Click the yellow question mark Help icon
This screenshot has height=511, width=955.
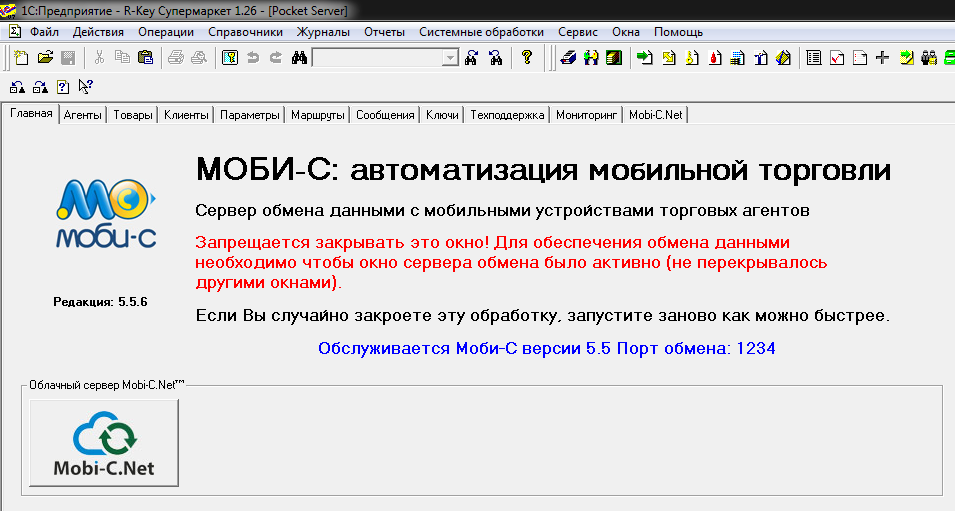pyautogui.click(x=527, y=58)
